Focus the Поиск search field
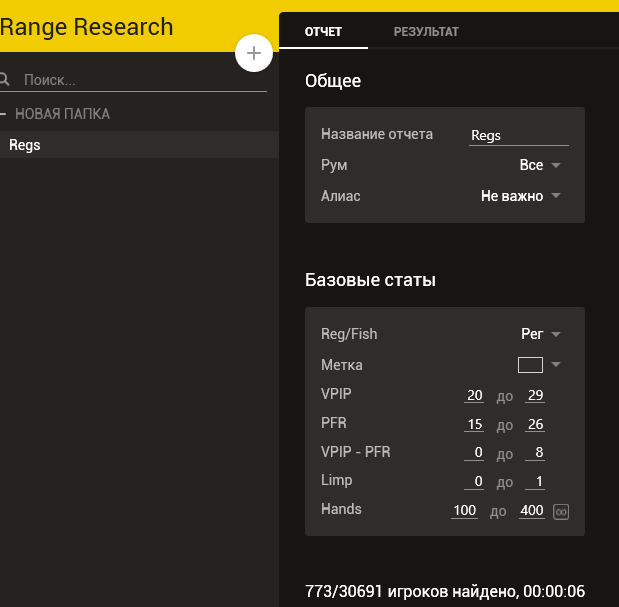 [x=140, y=80]
